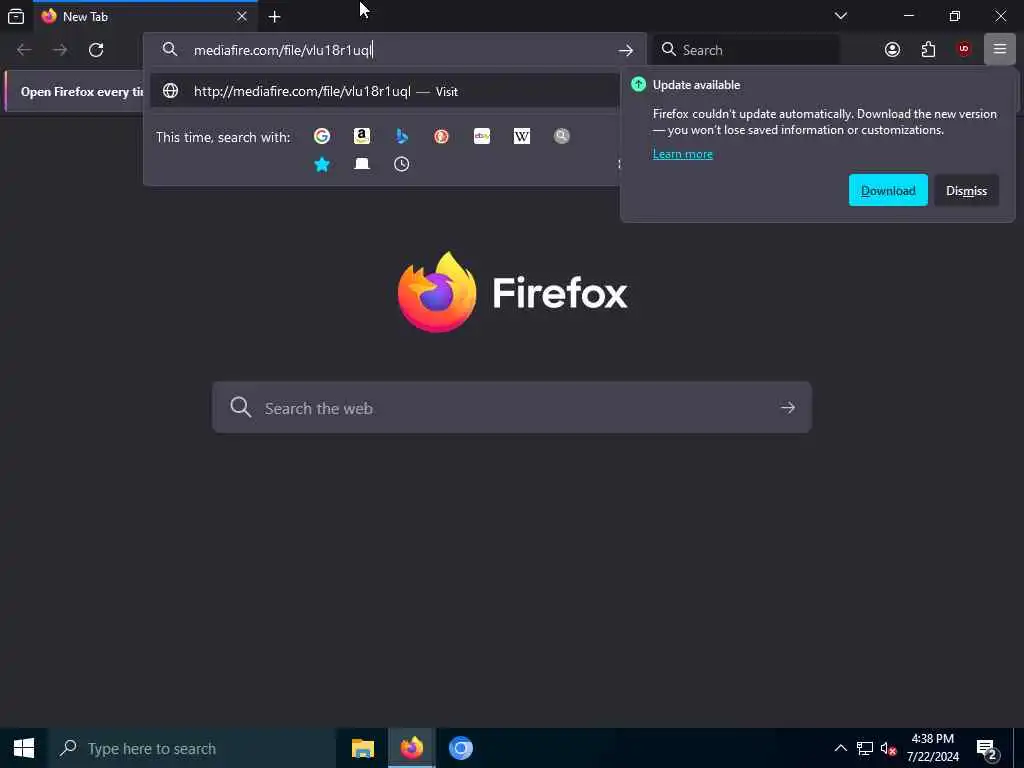Viewport: 1024px width, 768px height.
Task: Go forward one page
Action: (x=60, y=50)
